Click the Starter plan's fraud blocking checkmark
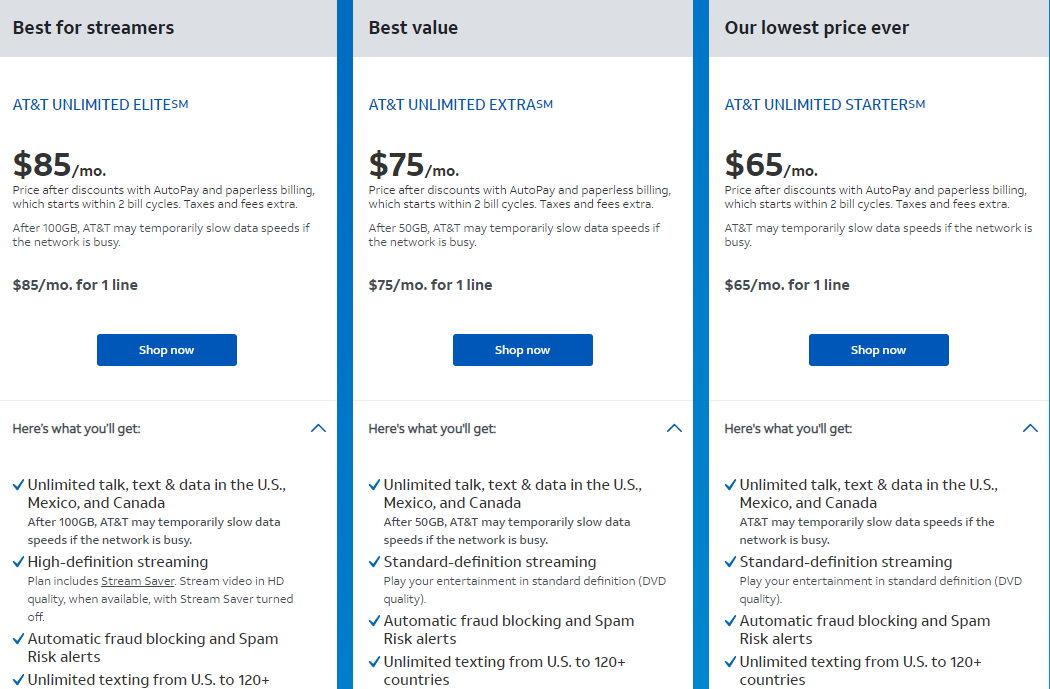Viewport: 1050px width, 689px height. tap(731, 621)
